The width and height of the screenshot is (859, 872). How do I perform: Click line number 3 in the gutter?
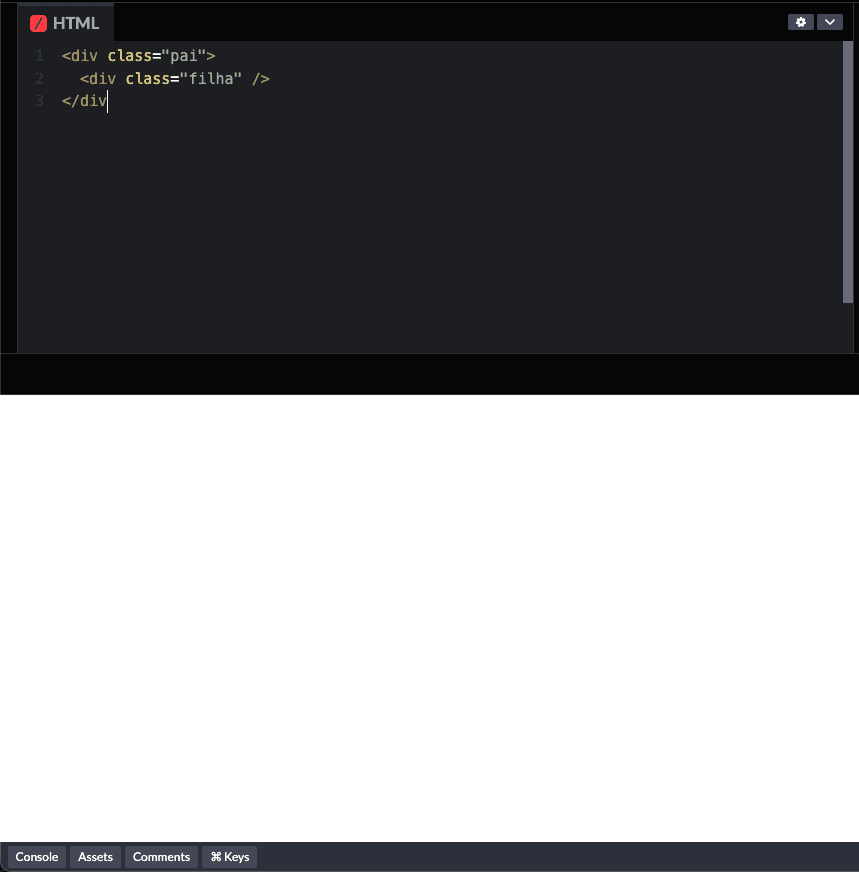tap(39, 100)
